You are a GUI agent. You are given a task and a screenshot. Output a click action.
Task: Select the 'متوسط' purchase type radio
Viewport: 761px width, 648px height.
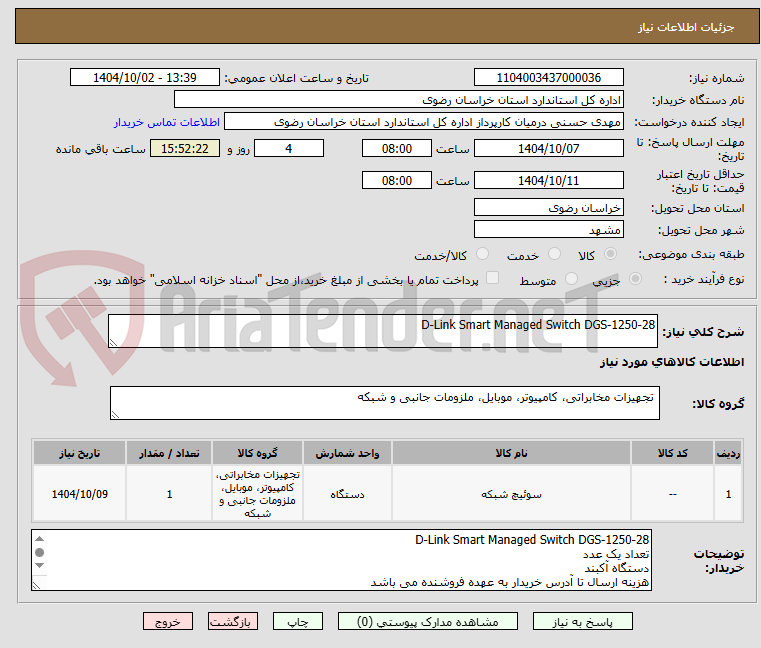pyautogui.click(x=571, y=279)
